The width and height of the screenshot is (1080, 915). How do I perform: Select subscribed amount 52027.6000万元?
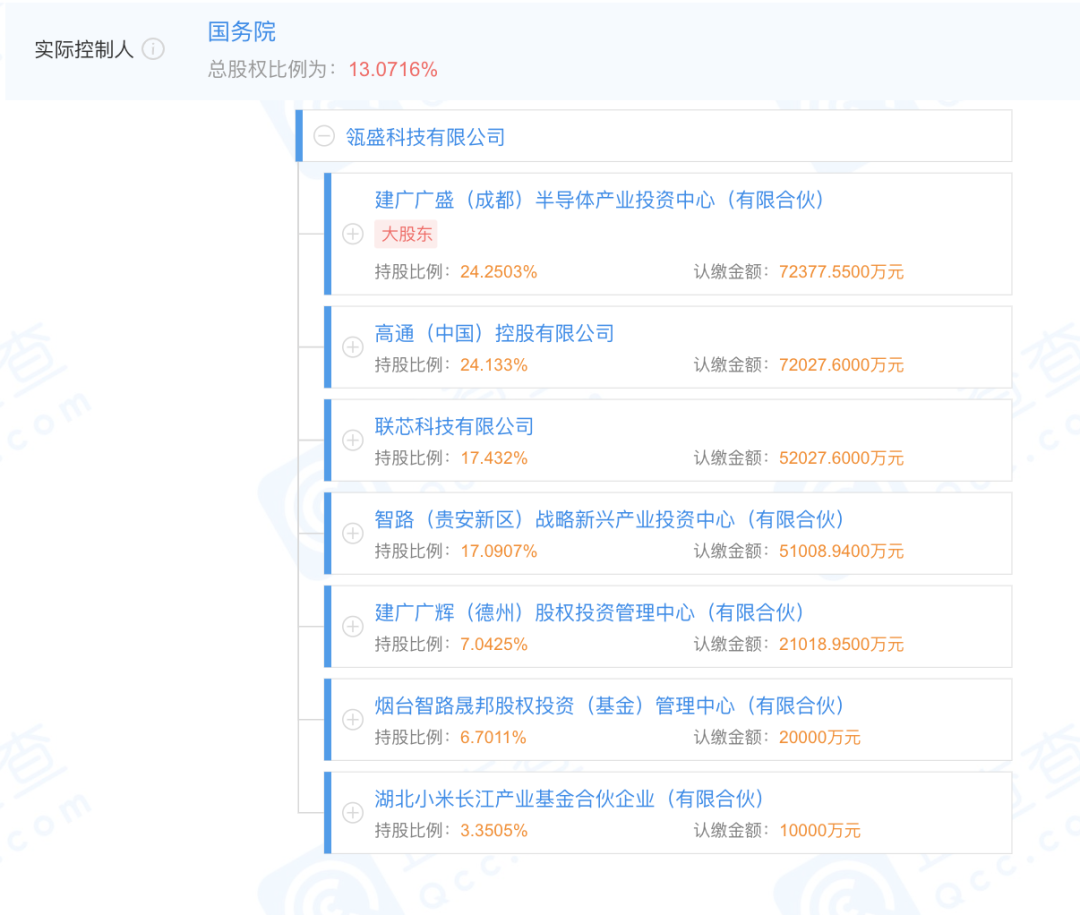click(841, 458)
